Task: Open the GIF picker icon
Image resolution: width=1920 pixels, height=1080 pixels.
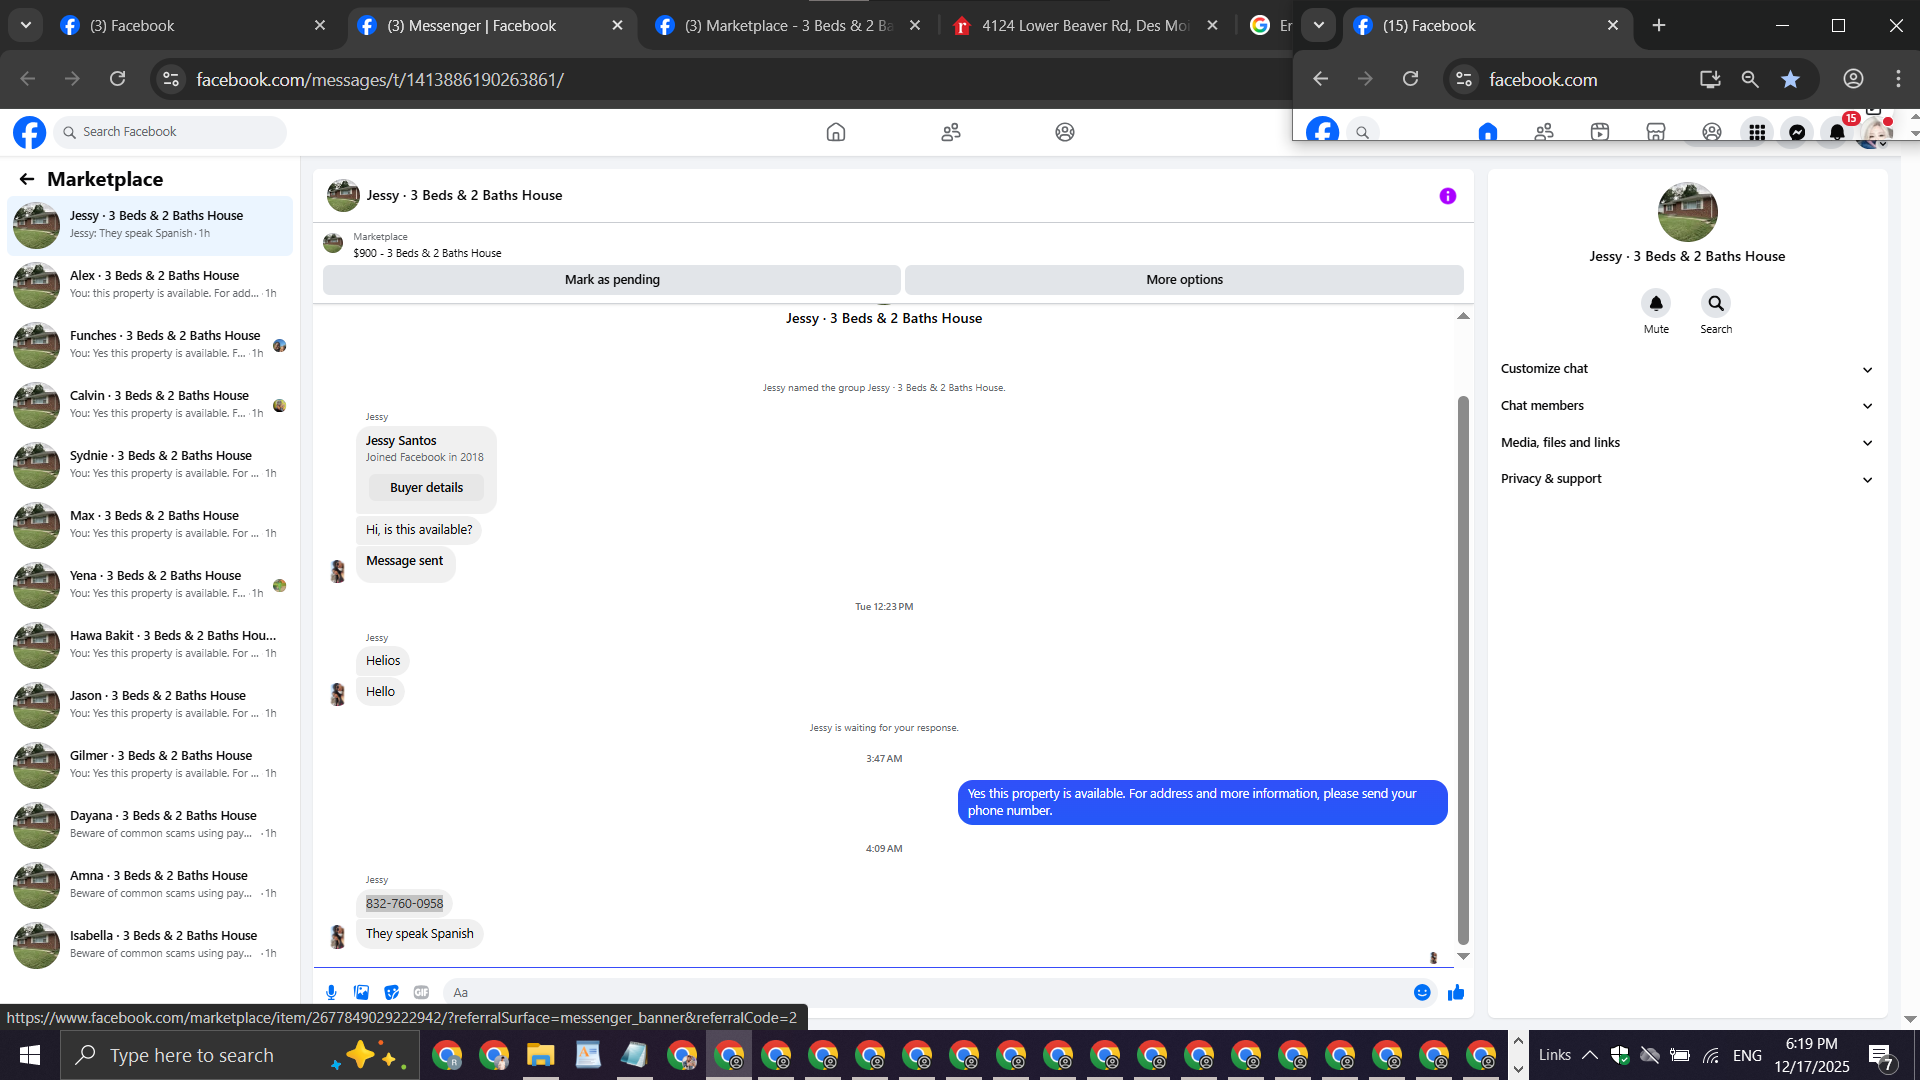Action: 421,992
